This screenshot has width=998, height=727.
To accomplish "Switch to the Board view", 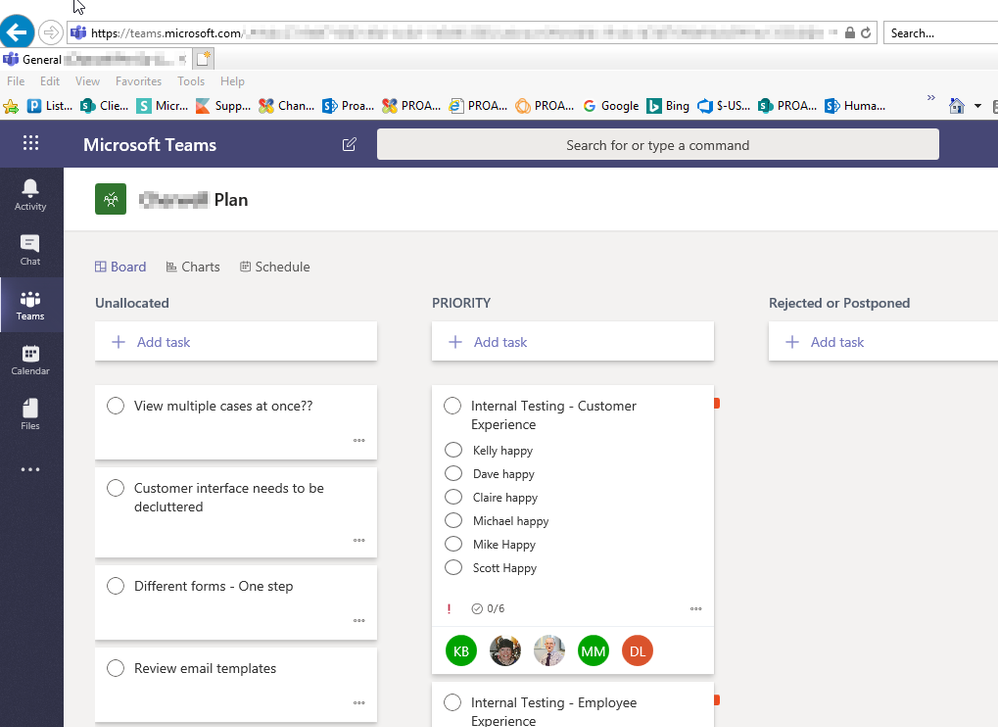I will (121, 267).
